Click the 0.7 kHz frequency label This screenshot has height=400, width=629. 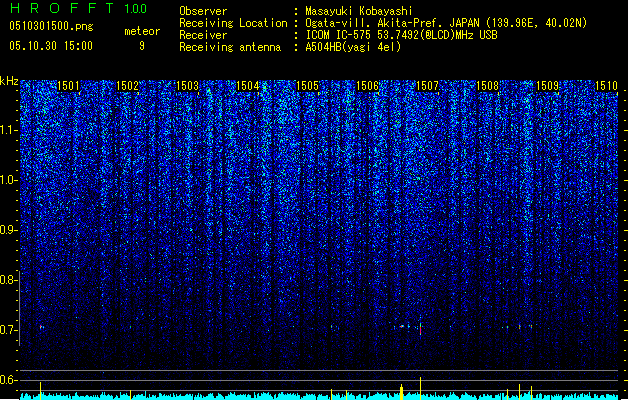[x=8, y=330]
